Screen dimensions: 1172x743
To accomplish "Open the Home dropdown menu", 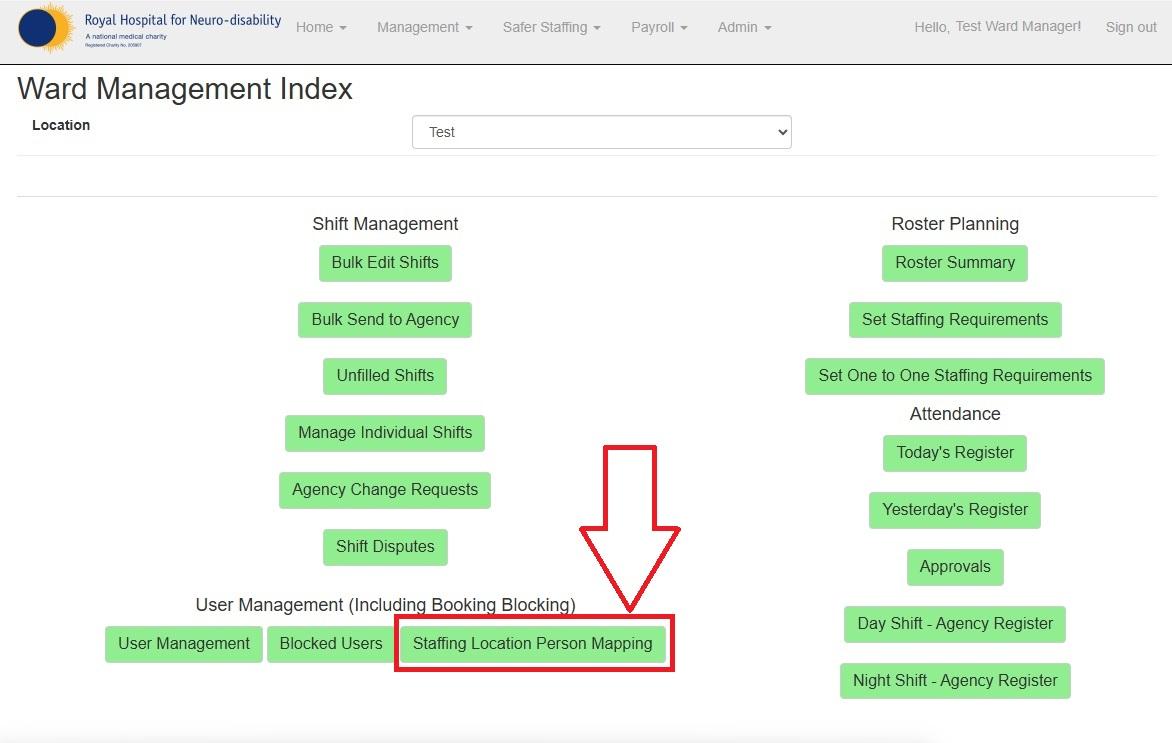I will coord(321,28).
